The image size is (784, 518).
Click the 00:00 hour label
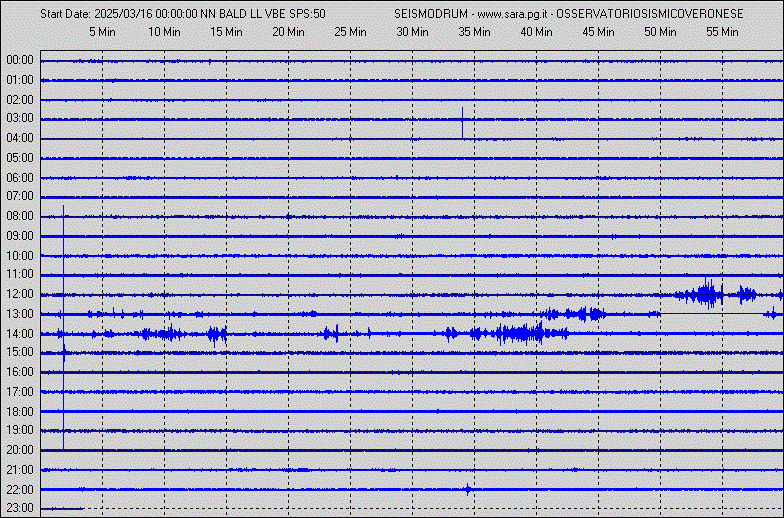20,60
